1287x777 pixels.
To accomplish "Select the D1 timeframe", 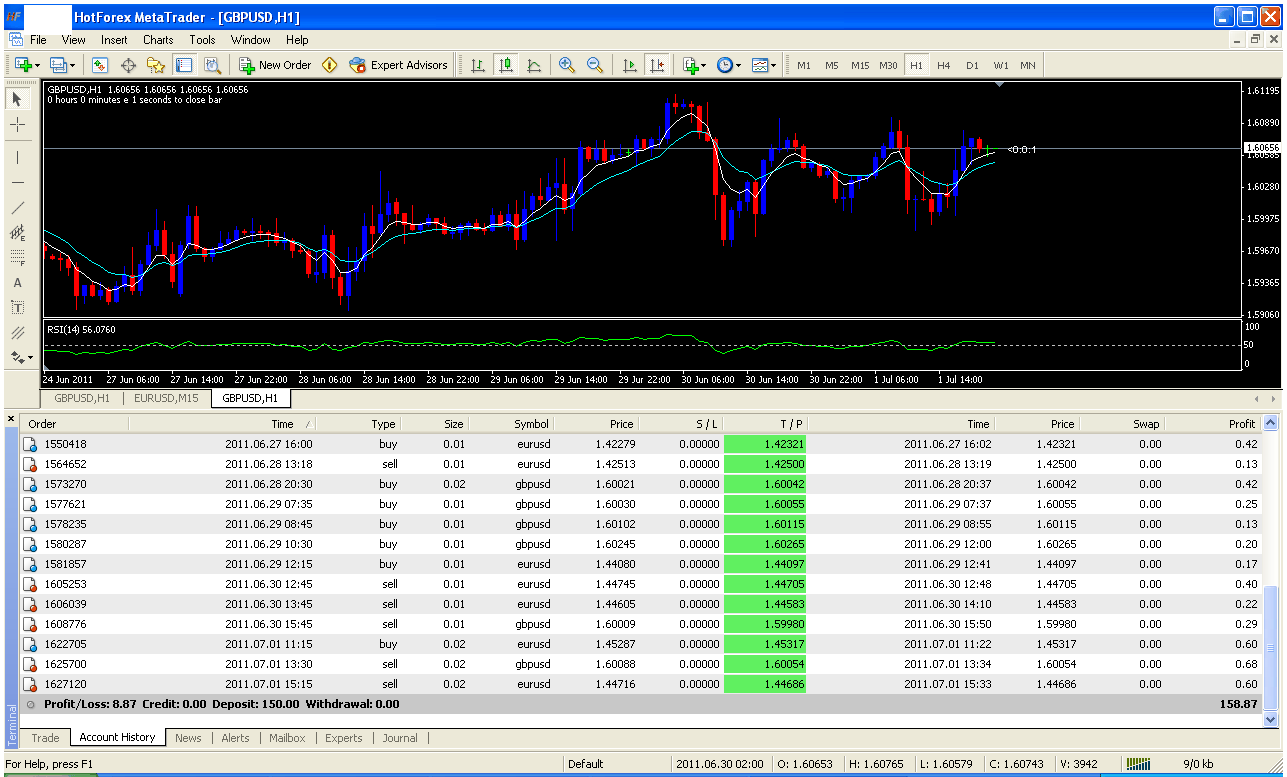I will click(972, 65).
